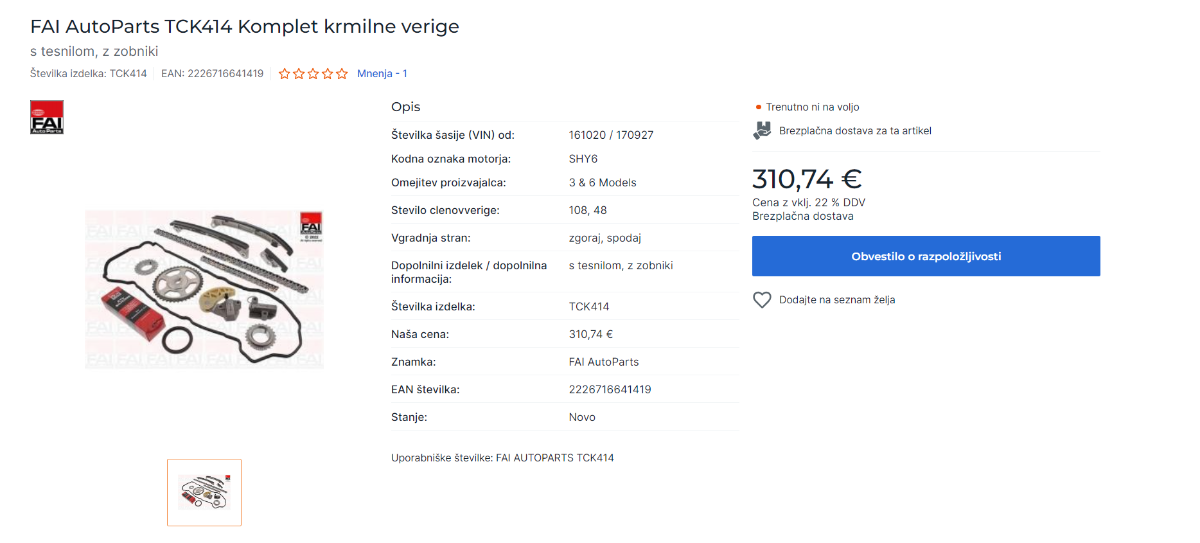The image size is (1200, 543).
Task: Click Dodajte na seznam želja link
Action: (x=837, y=300)
